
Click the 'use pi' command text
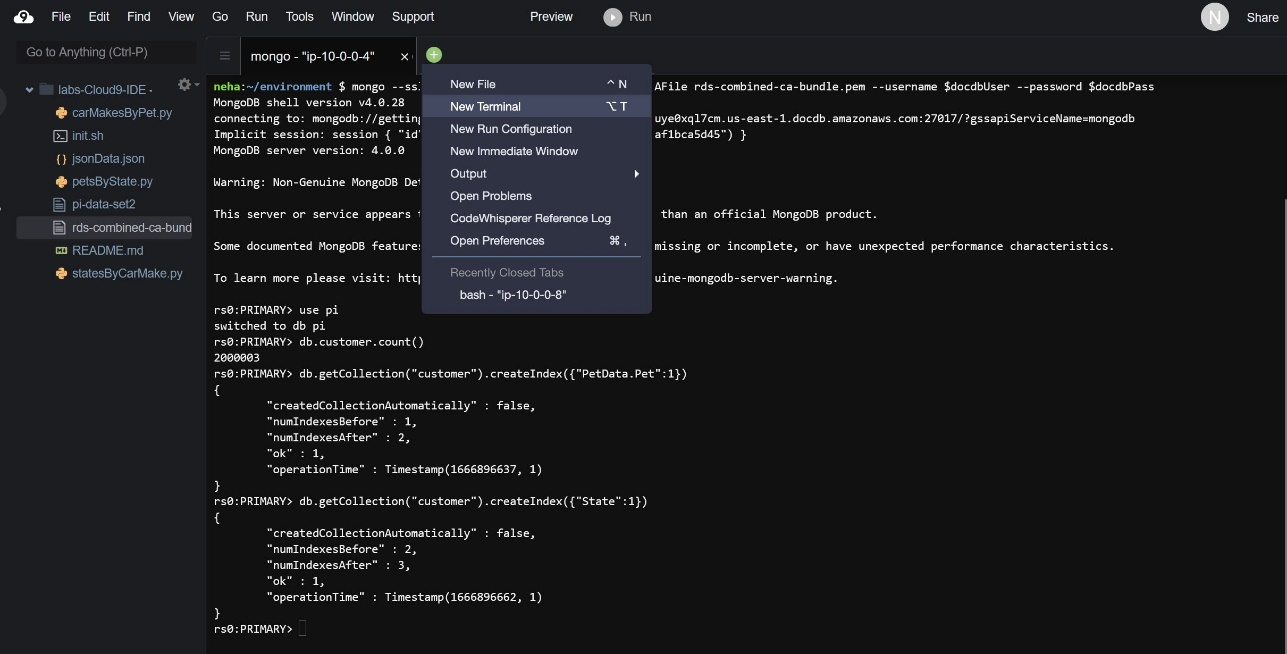click(x=318, y=310)
